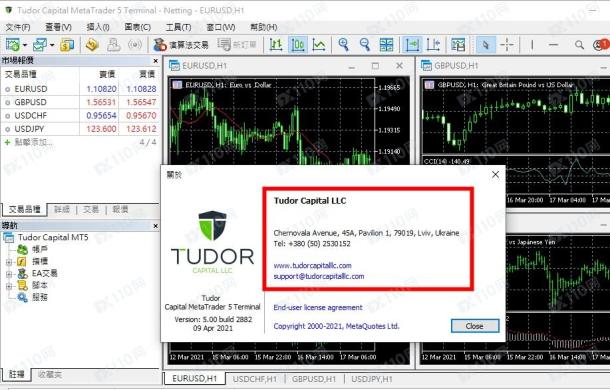Switch to USDCHF,H1 chart tab
The image size is (610, 390).
pos(255,379)
